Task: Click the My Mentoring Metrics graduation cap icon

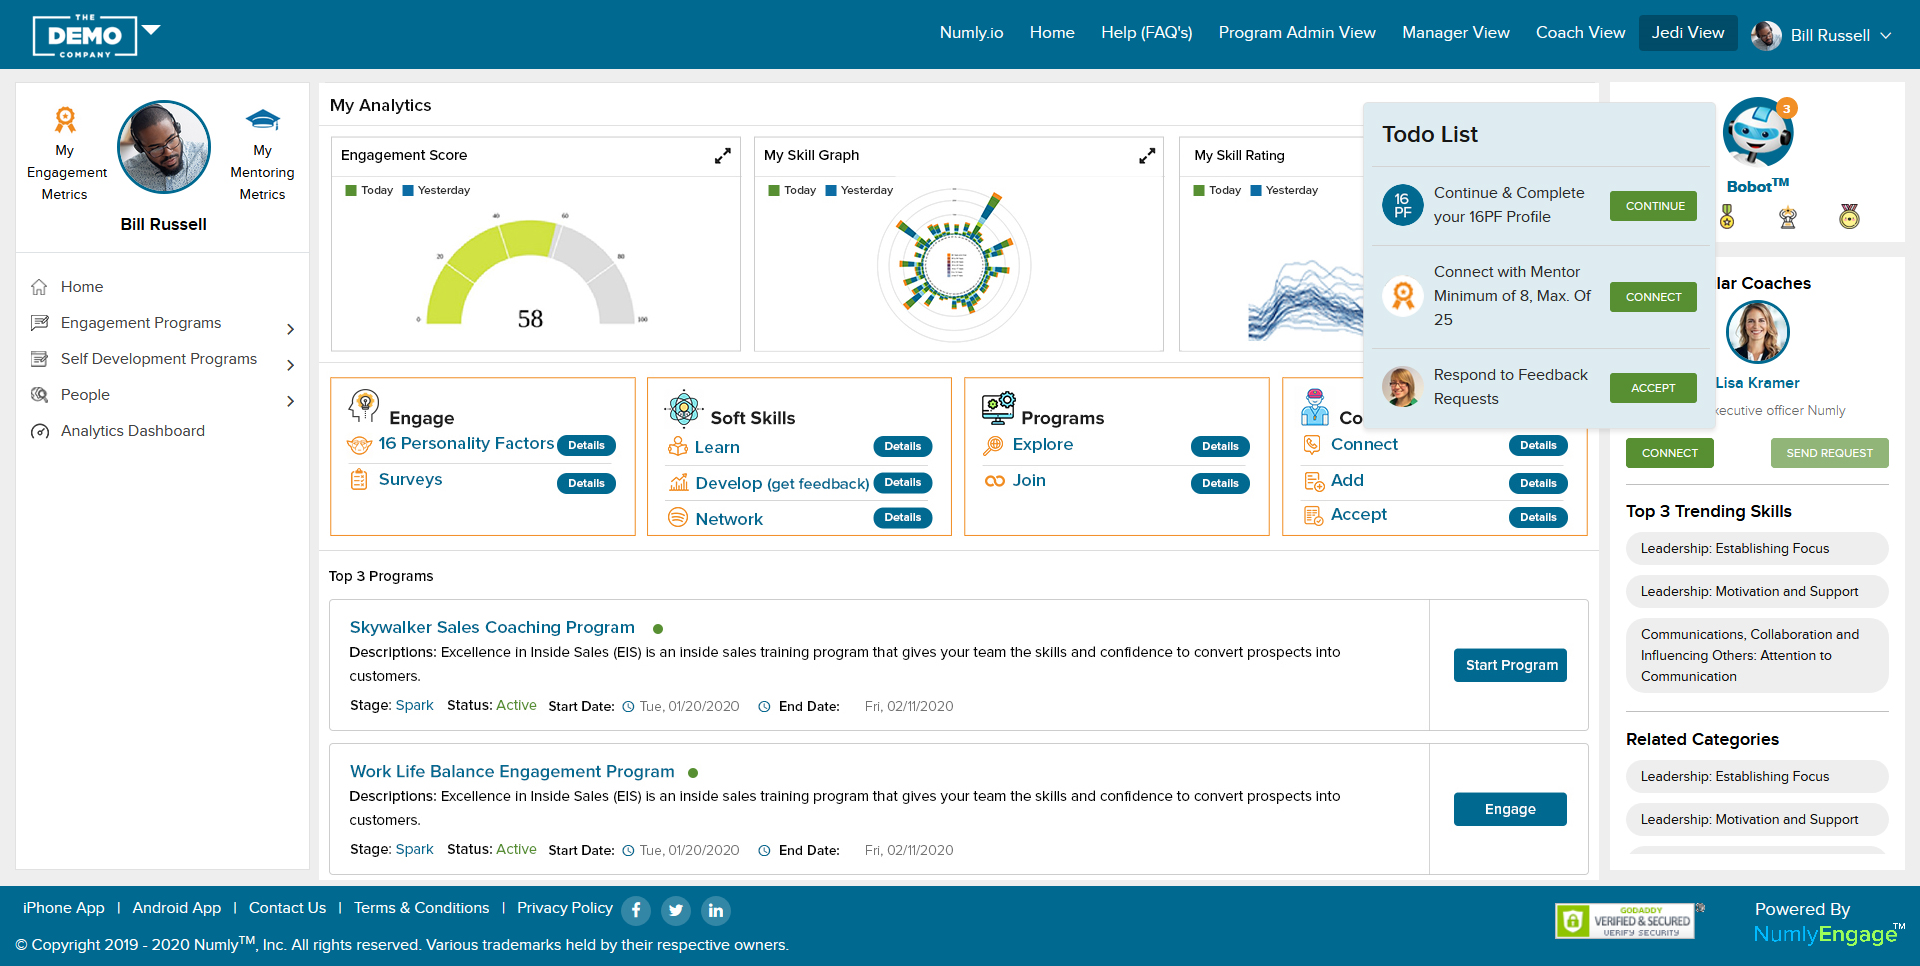Action: click(262, 120)
